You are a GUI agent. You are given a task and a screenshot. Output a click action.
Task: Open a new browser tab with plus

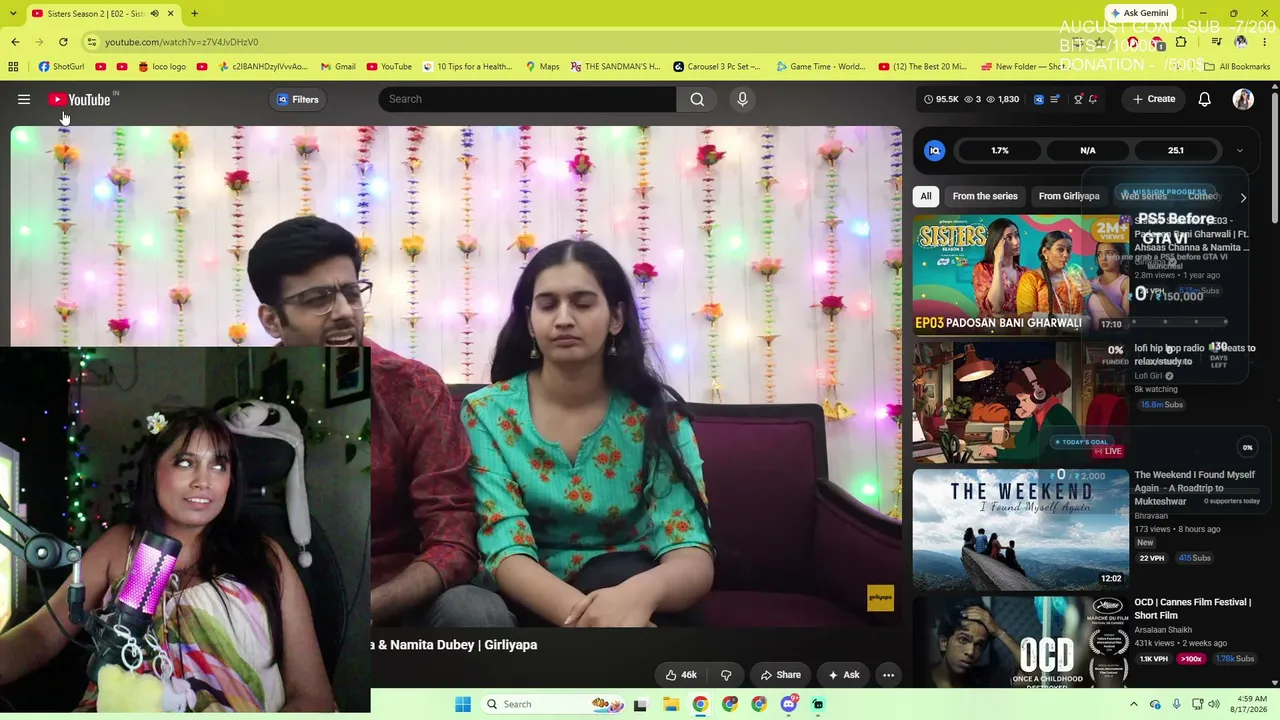(x=194, y=13)
